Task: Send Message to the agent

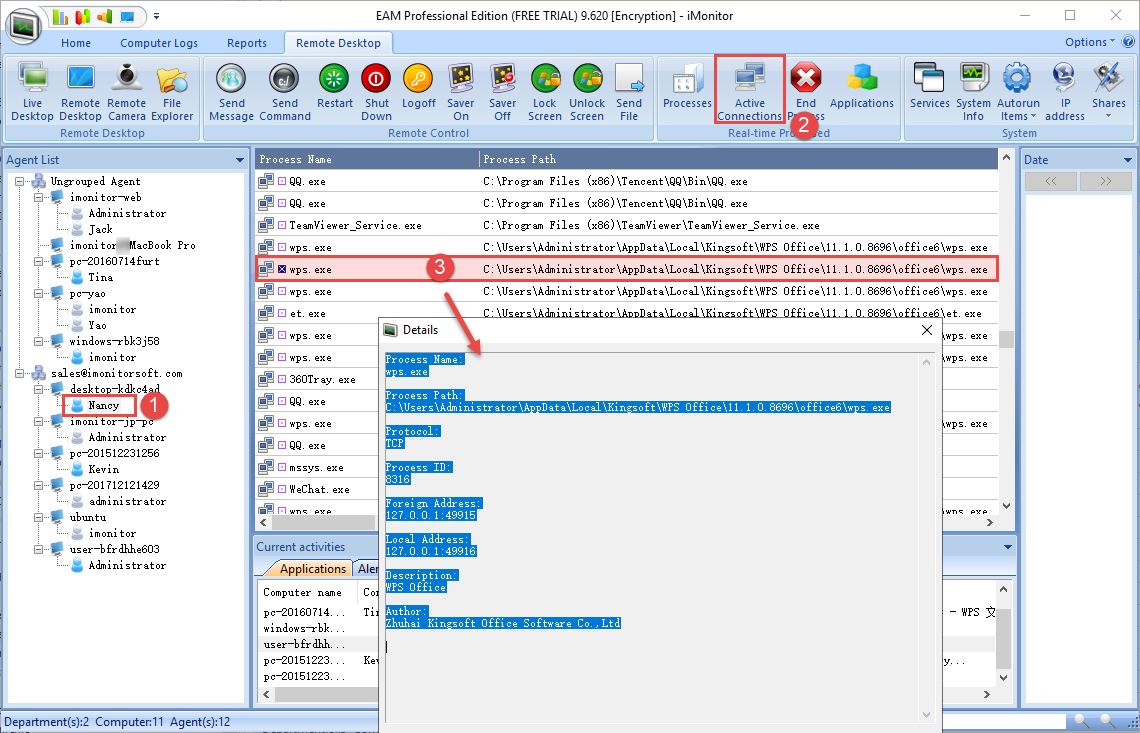Action: pyautogui.click(x=231, y=92)
